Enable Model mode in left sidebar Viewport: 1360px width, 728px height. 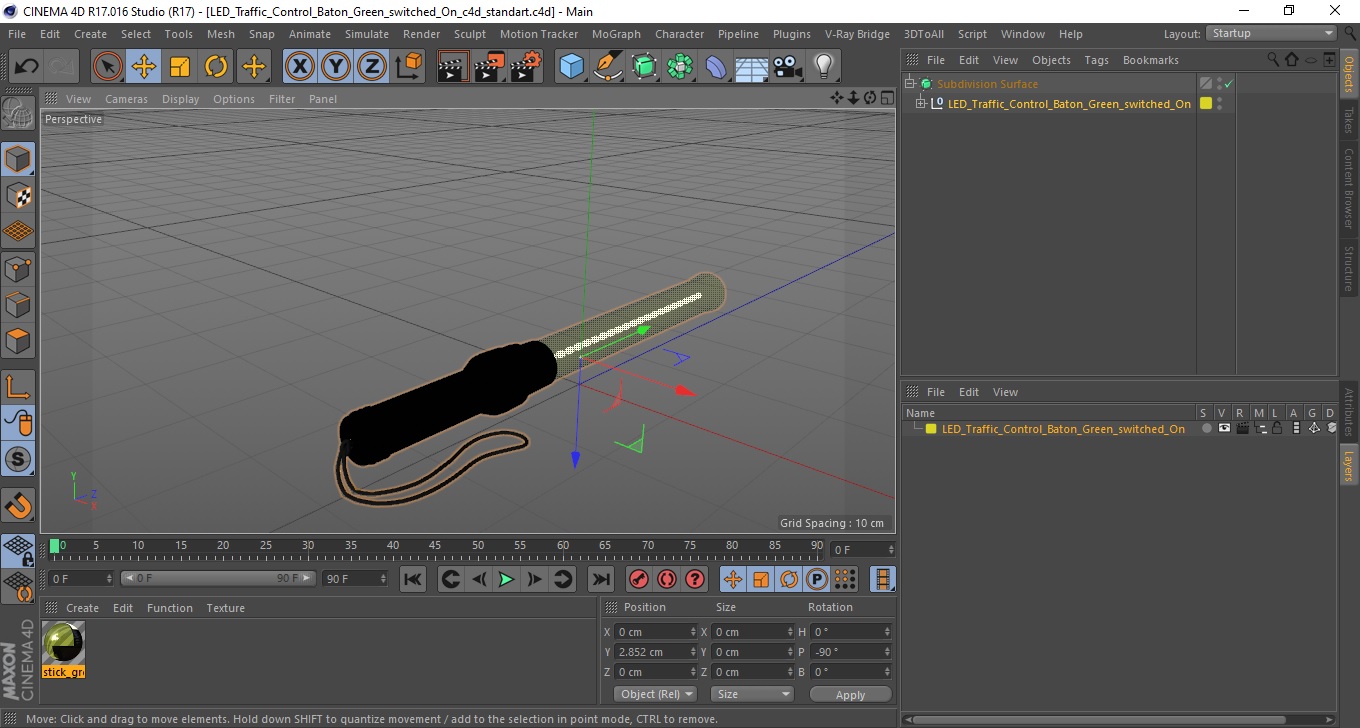click(x=18, y=159)
